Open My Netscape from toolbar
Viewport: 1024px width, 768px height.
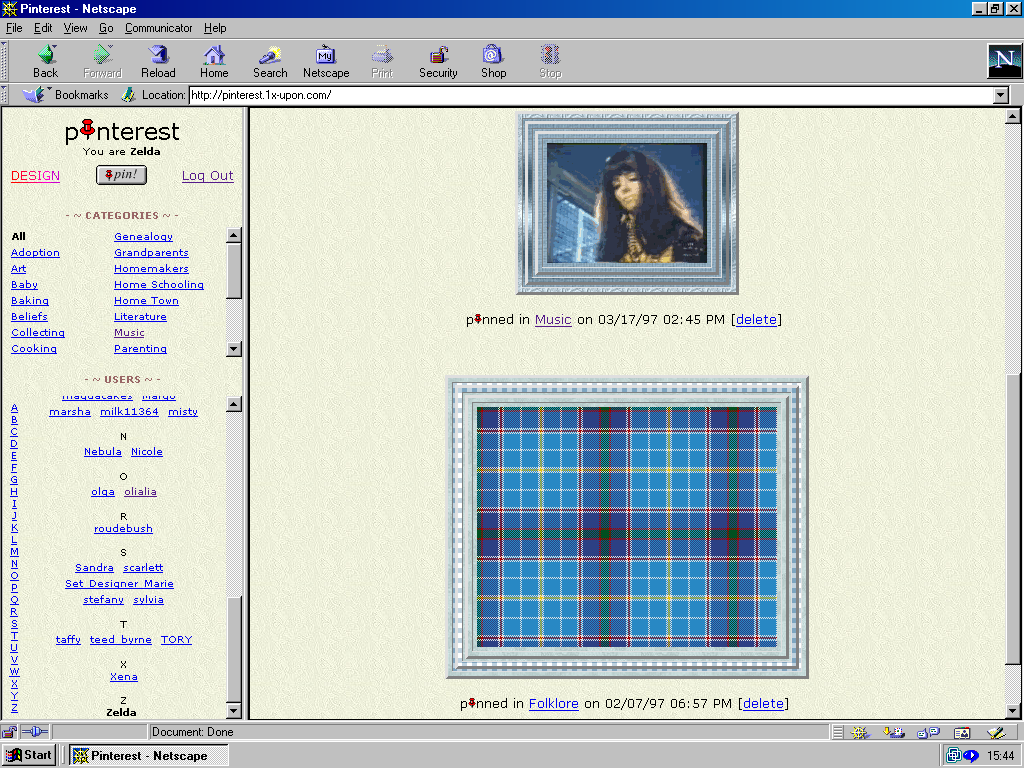326,60
